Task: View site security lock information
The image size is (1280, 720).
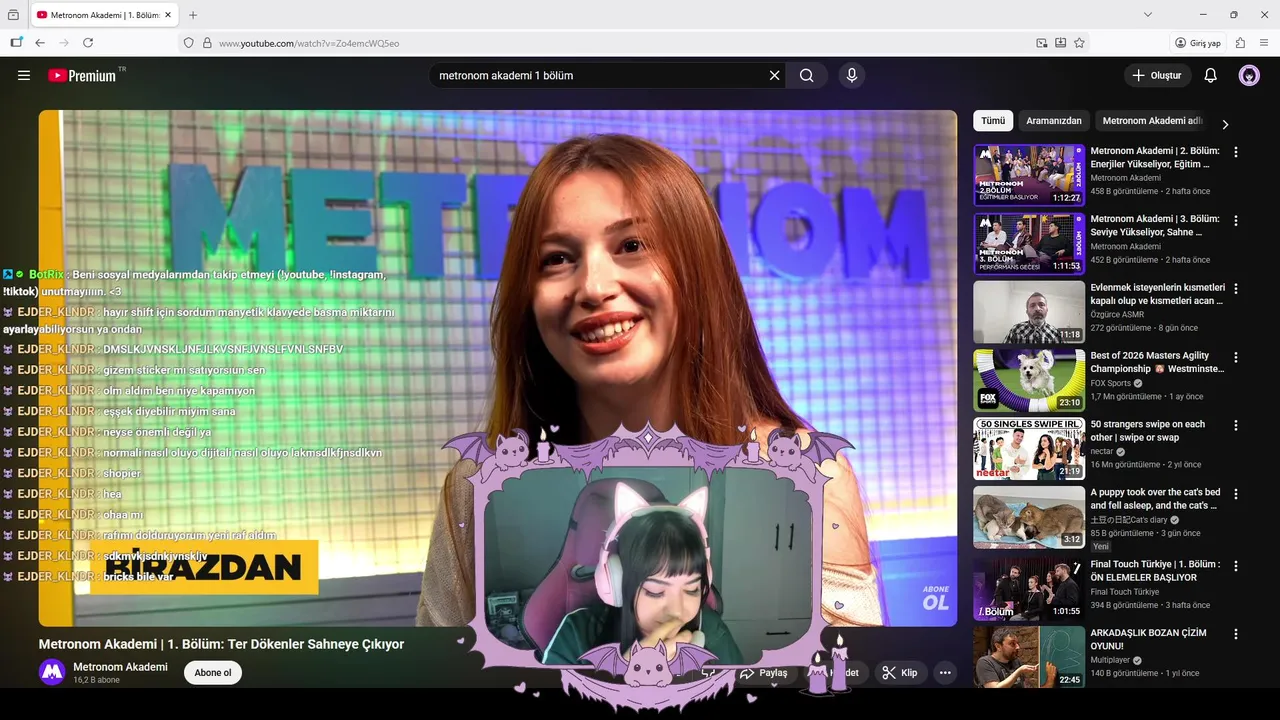Action: [207, 43]
